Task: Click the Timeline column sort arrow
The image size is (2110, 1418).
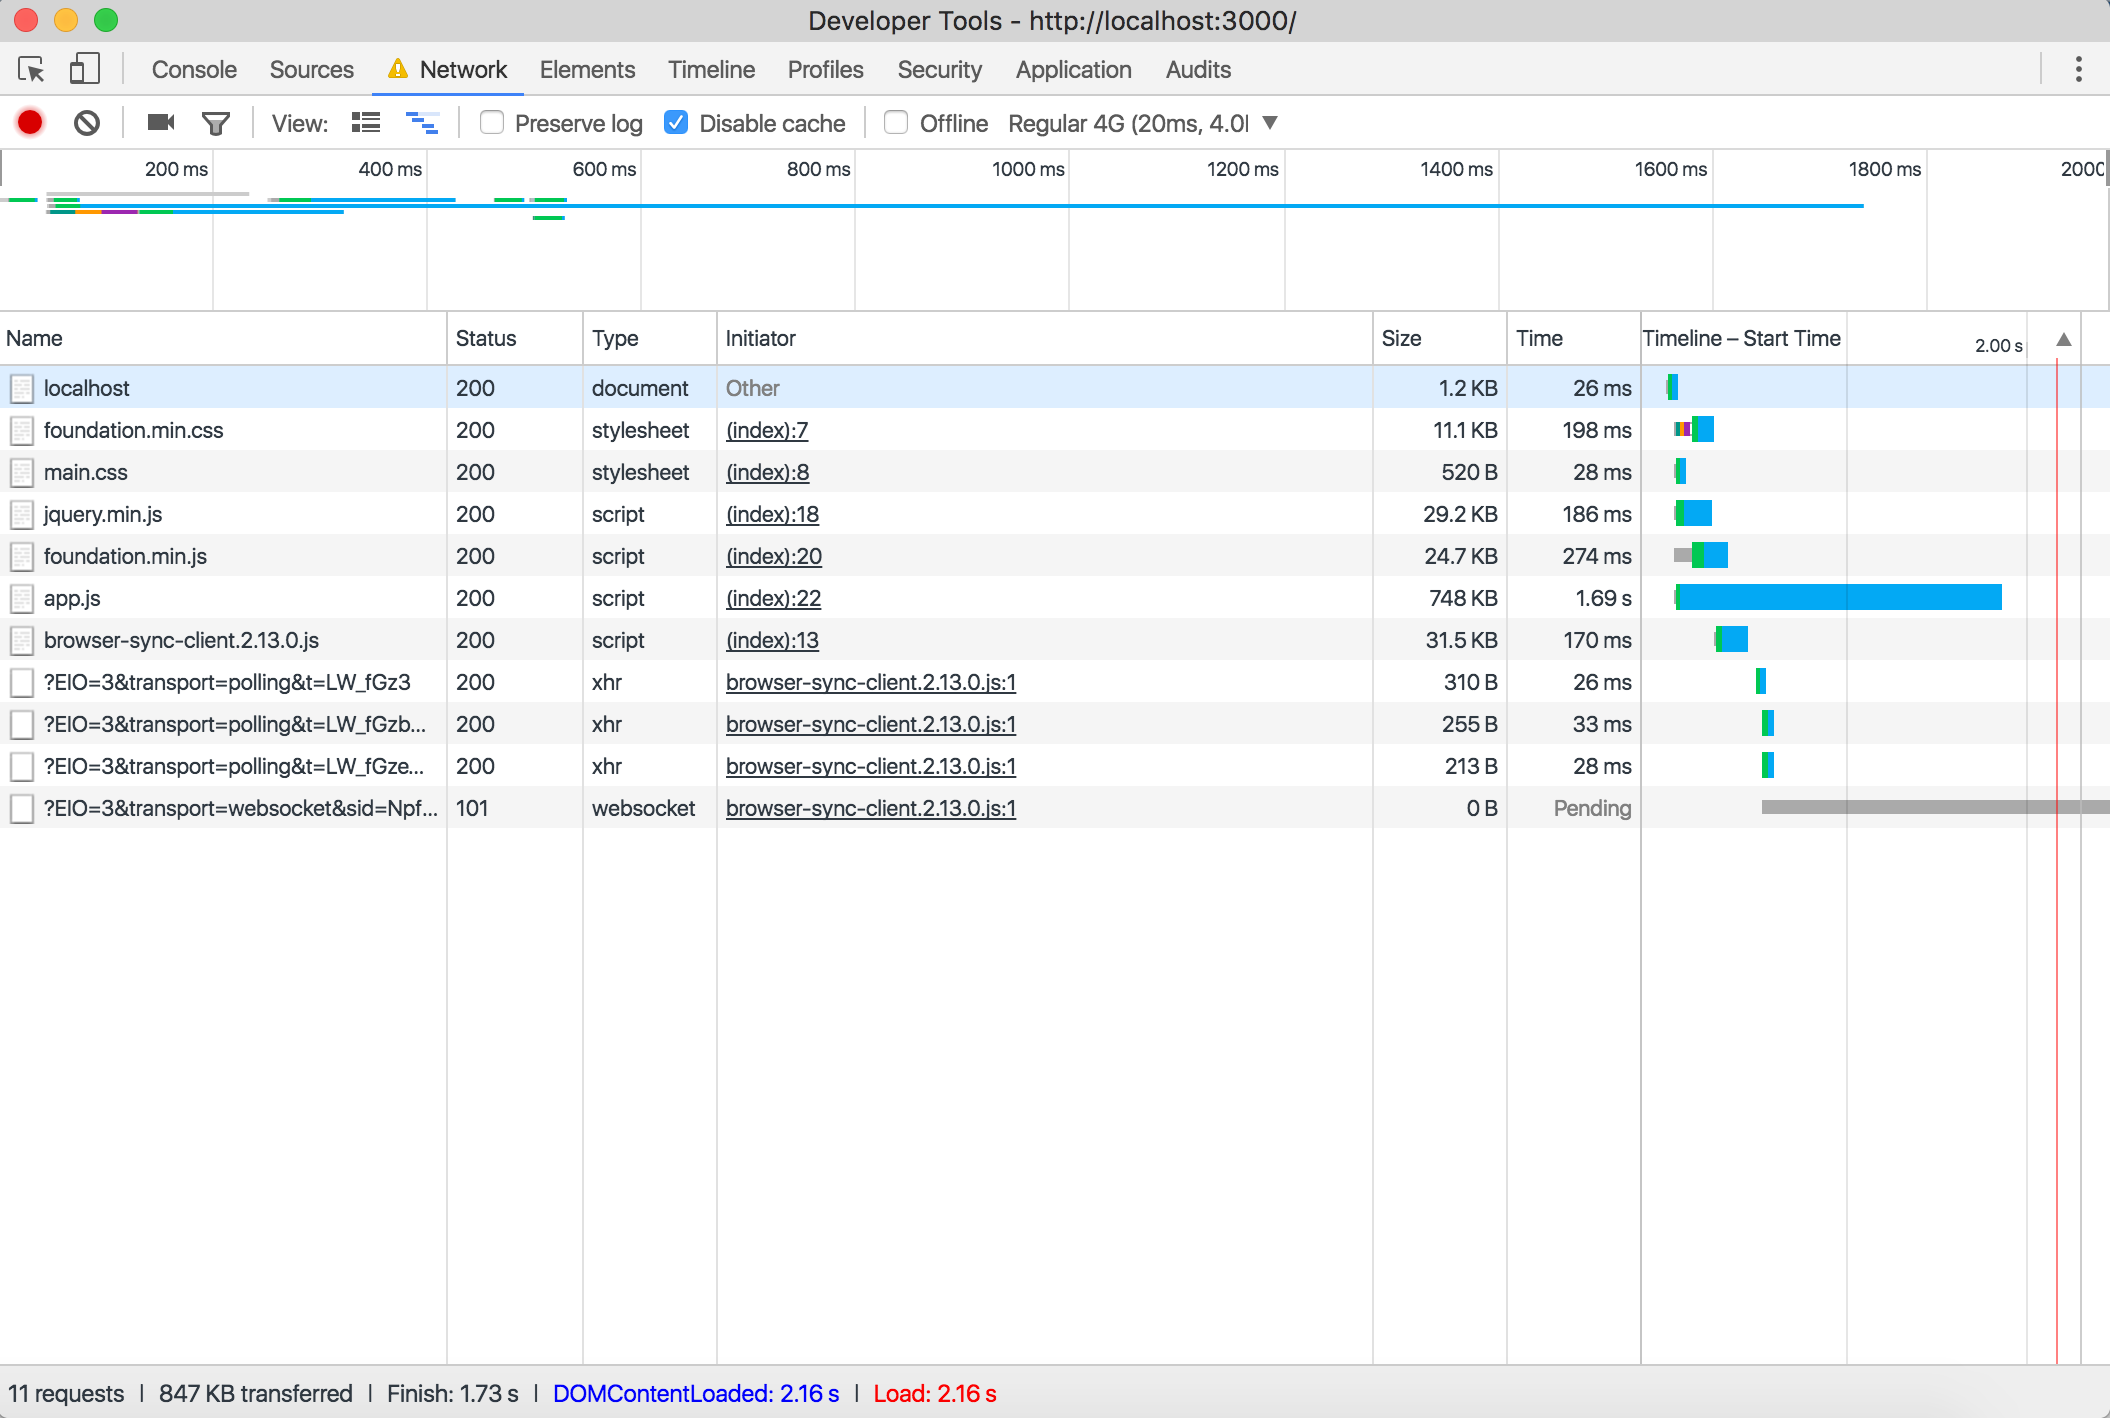Action: (x=2063, y=339)
